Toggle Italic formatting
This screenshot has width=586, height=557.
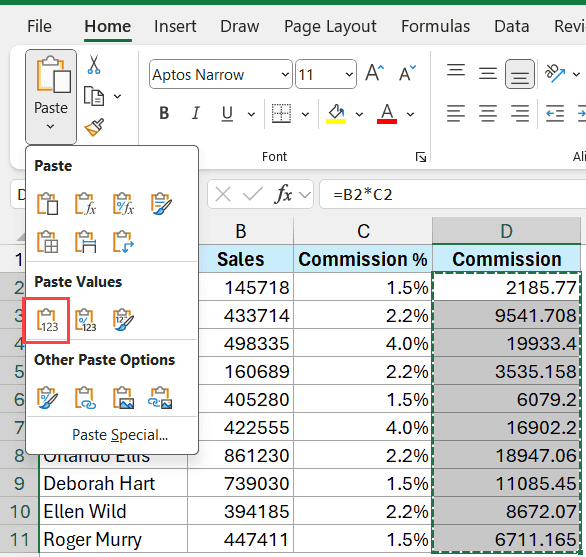pyautogui.click(x=195, y=113)
